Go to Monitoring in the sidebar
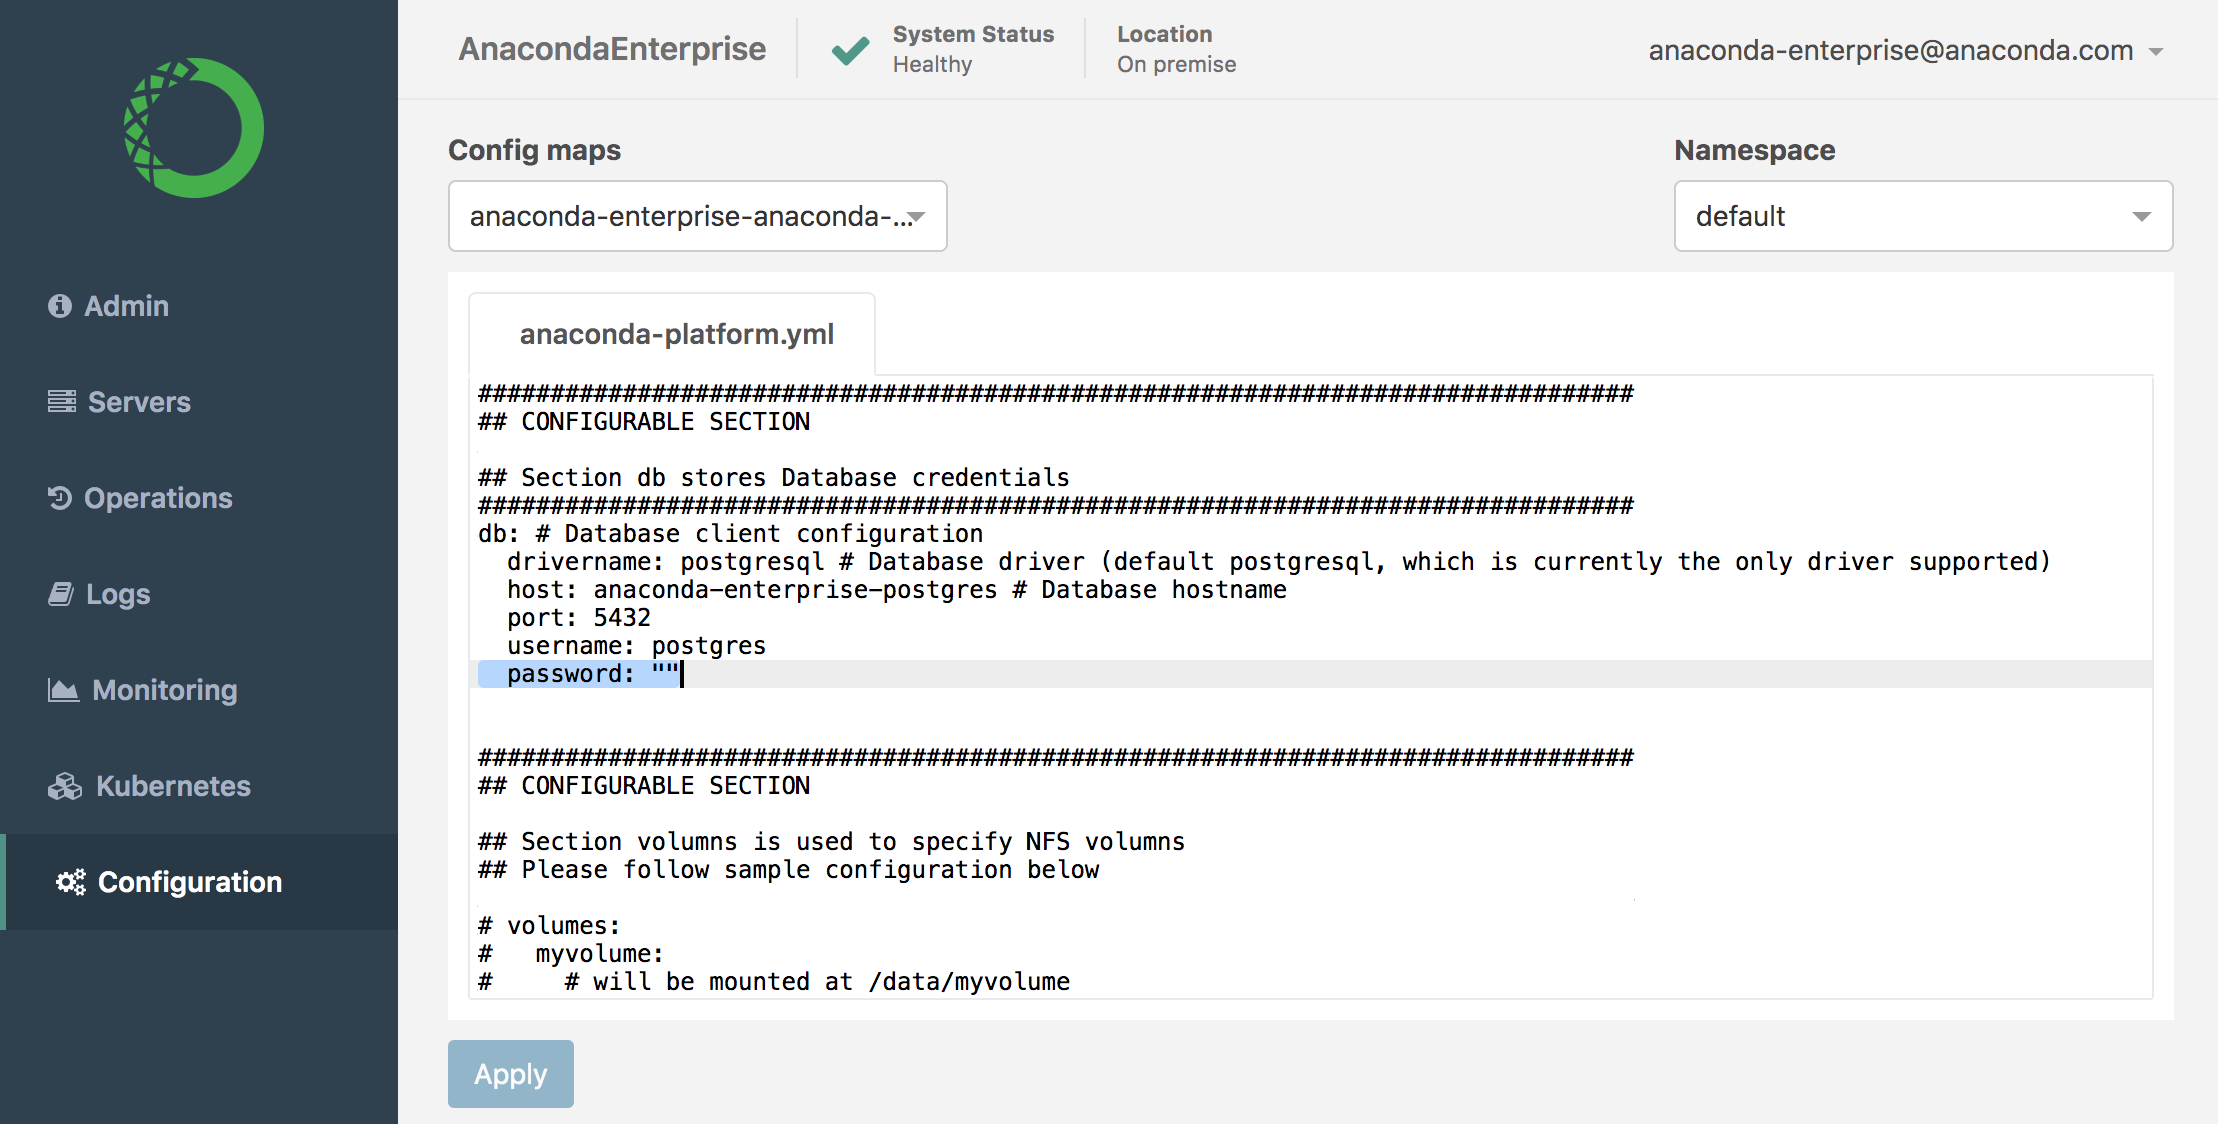This screenshot has height=1124, width=2218. [165, 690]
